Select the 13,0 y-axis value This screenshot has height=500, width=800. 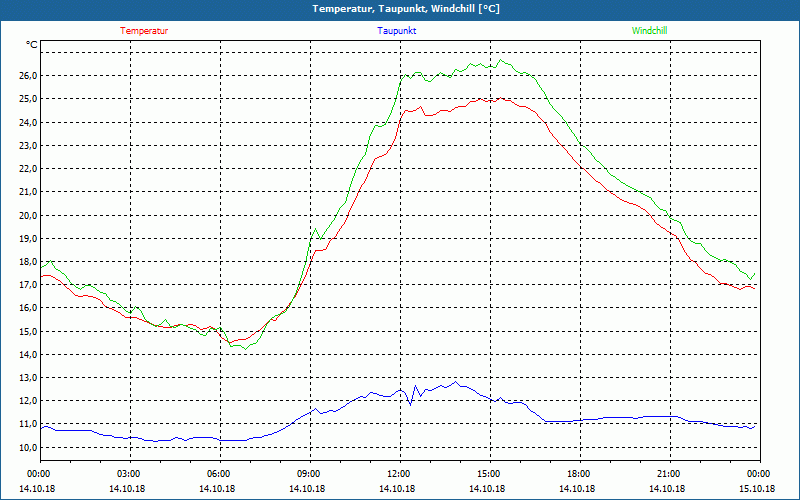(x=28, y=378)
